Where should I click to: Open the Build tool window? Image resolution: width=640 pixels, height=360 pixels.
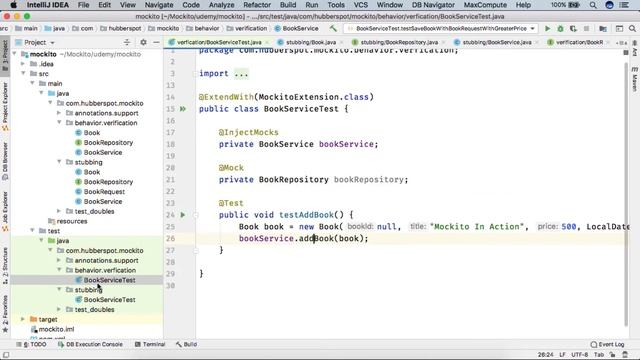click(186, 344)
